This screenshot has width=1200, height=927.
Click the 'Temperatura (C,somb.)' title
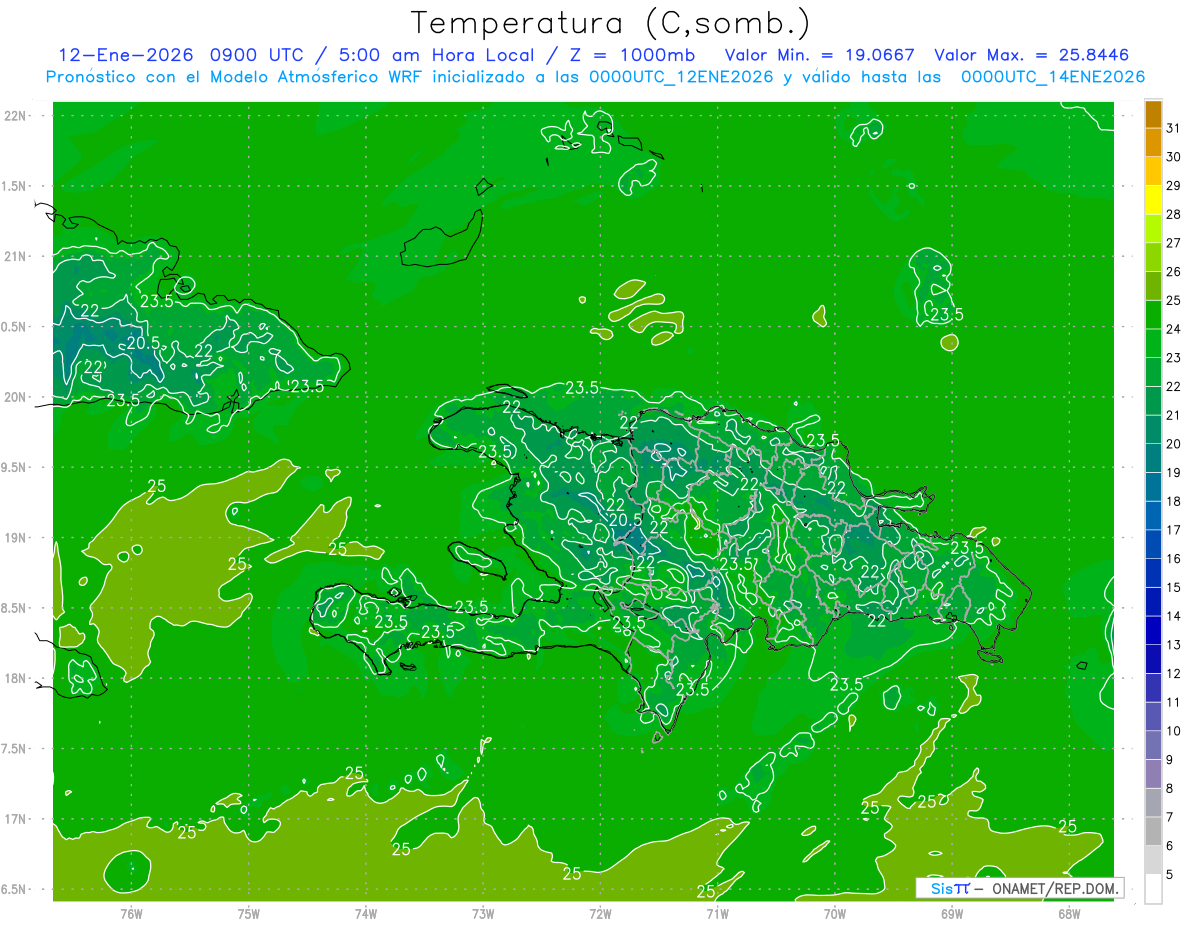pyautogui.click(x=610, y=22)
